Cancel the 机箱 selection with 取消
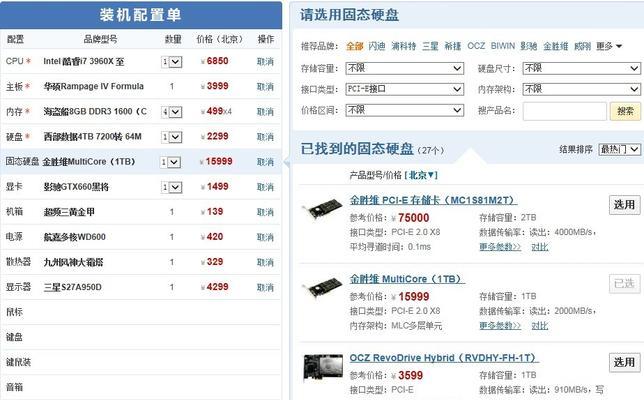The width and height of the screenshot is (644, 400). click(x=265, y=212)
